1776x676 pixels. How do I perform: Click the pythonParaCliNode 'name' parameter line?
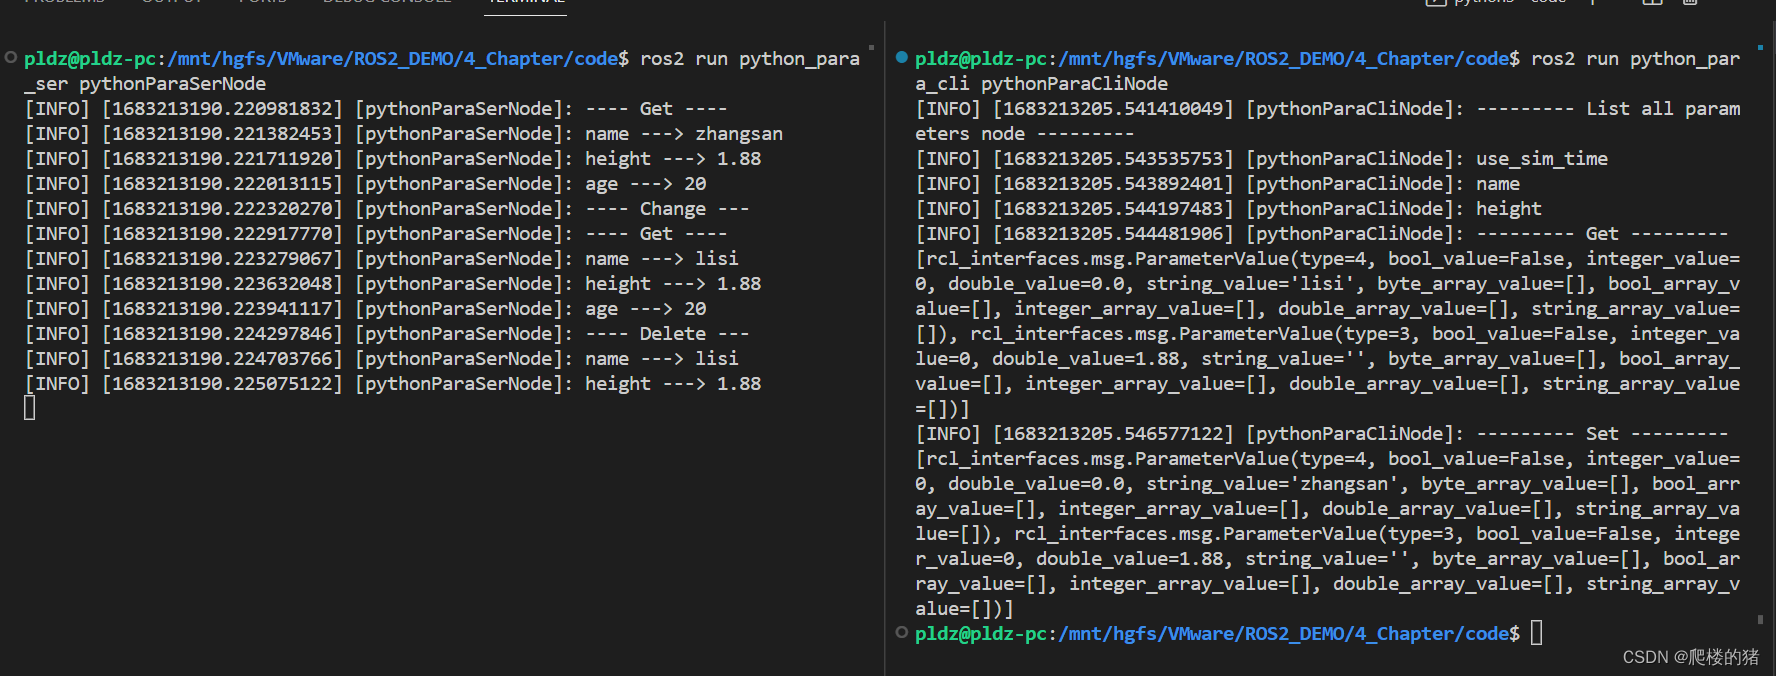tap(1218, 184)
